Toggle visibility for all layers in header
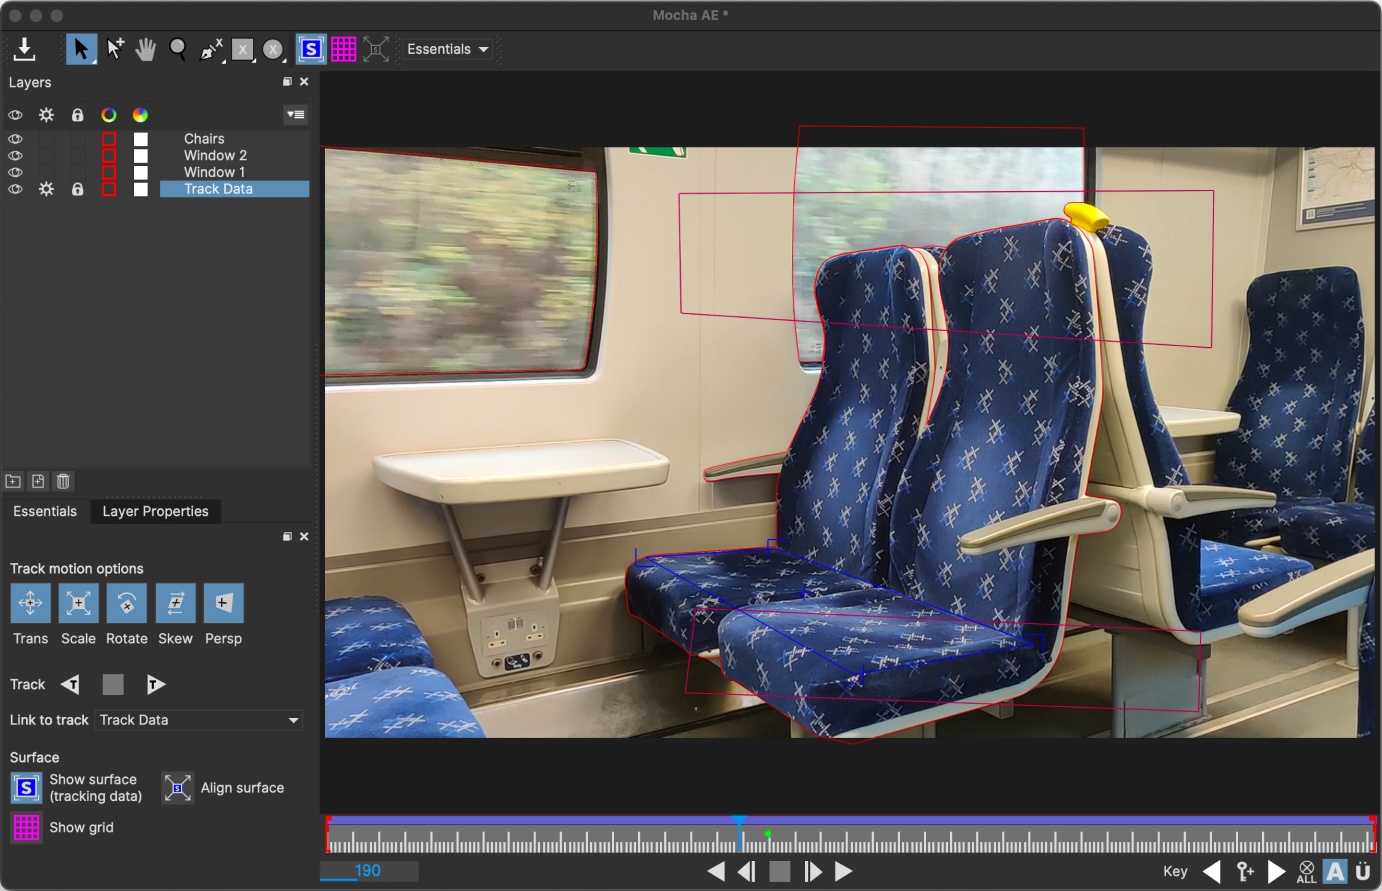1382x891 pixels. click(x=15, y=115)
